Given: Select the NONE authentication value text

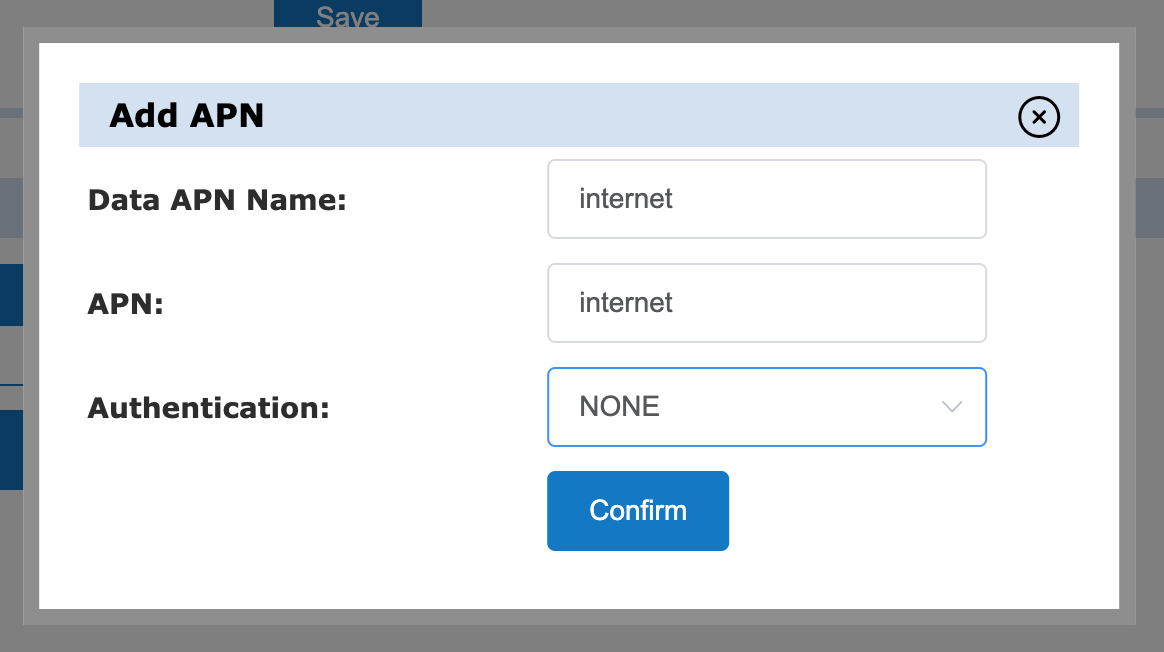Looking at the screenshot, I should pyautogui.click(x=620, y=407).
